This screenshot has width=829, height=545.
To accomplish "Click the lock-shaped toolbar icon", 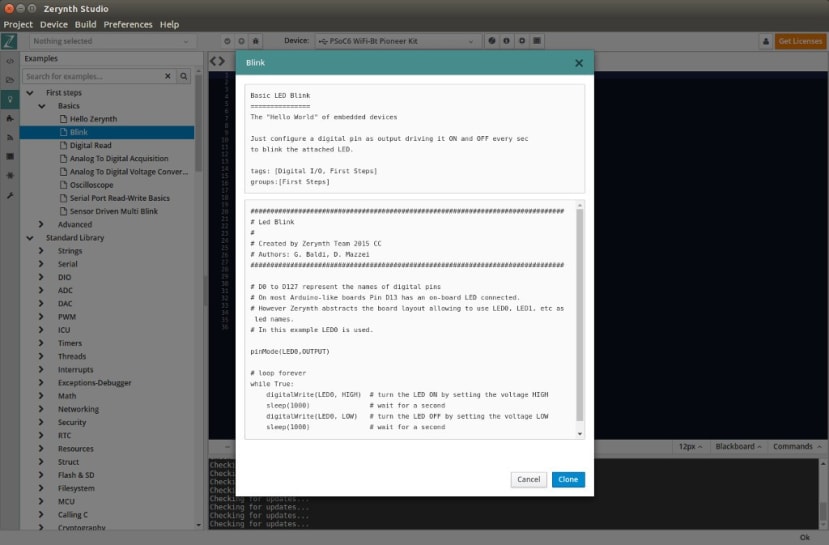I will click(x=256, y=41).
